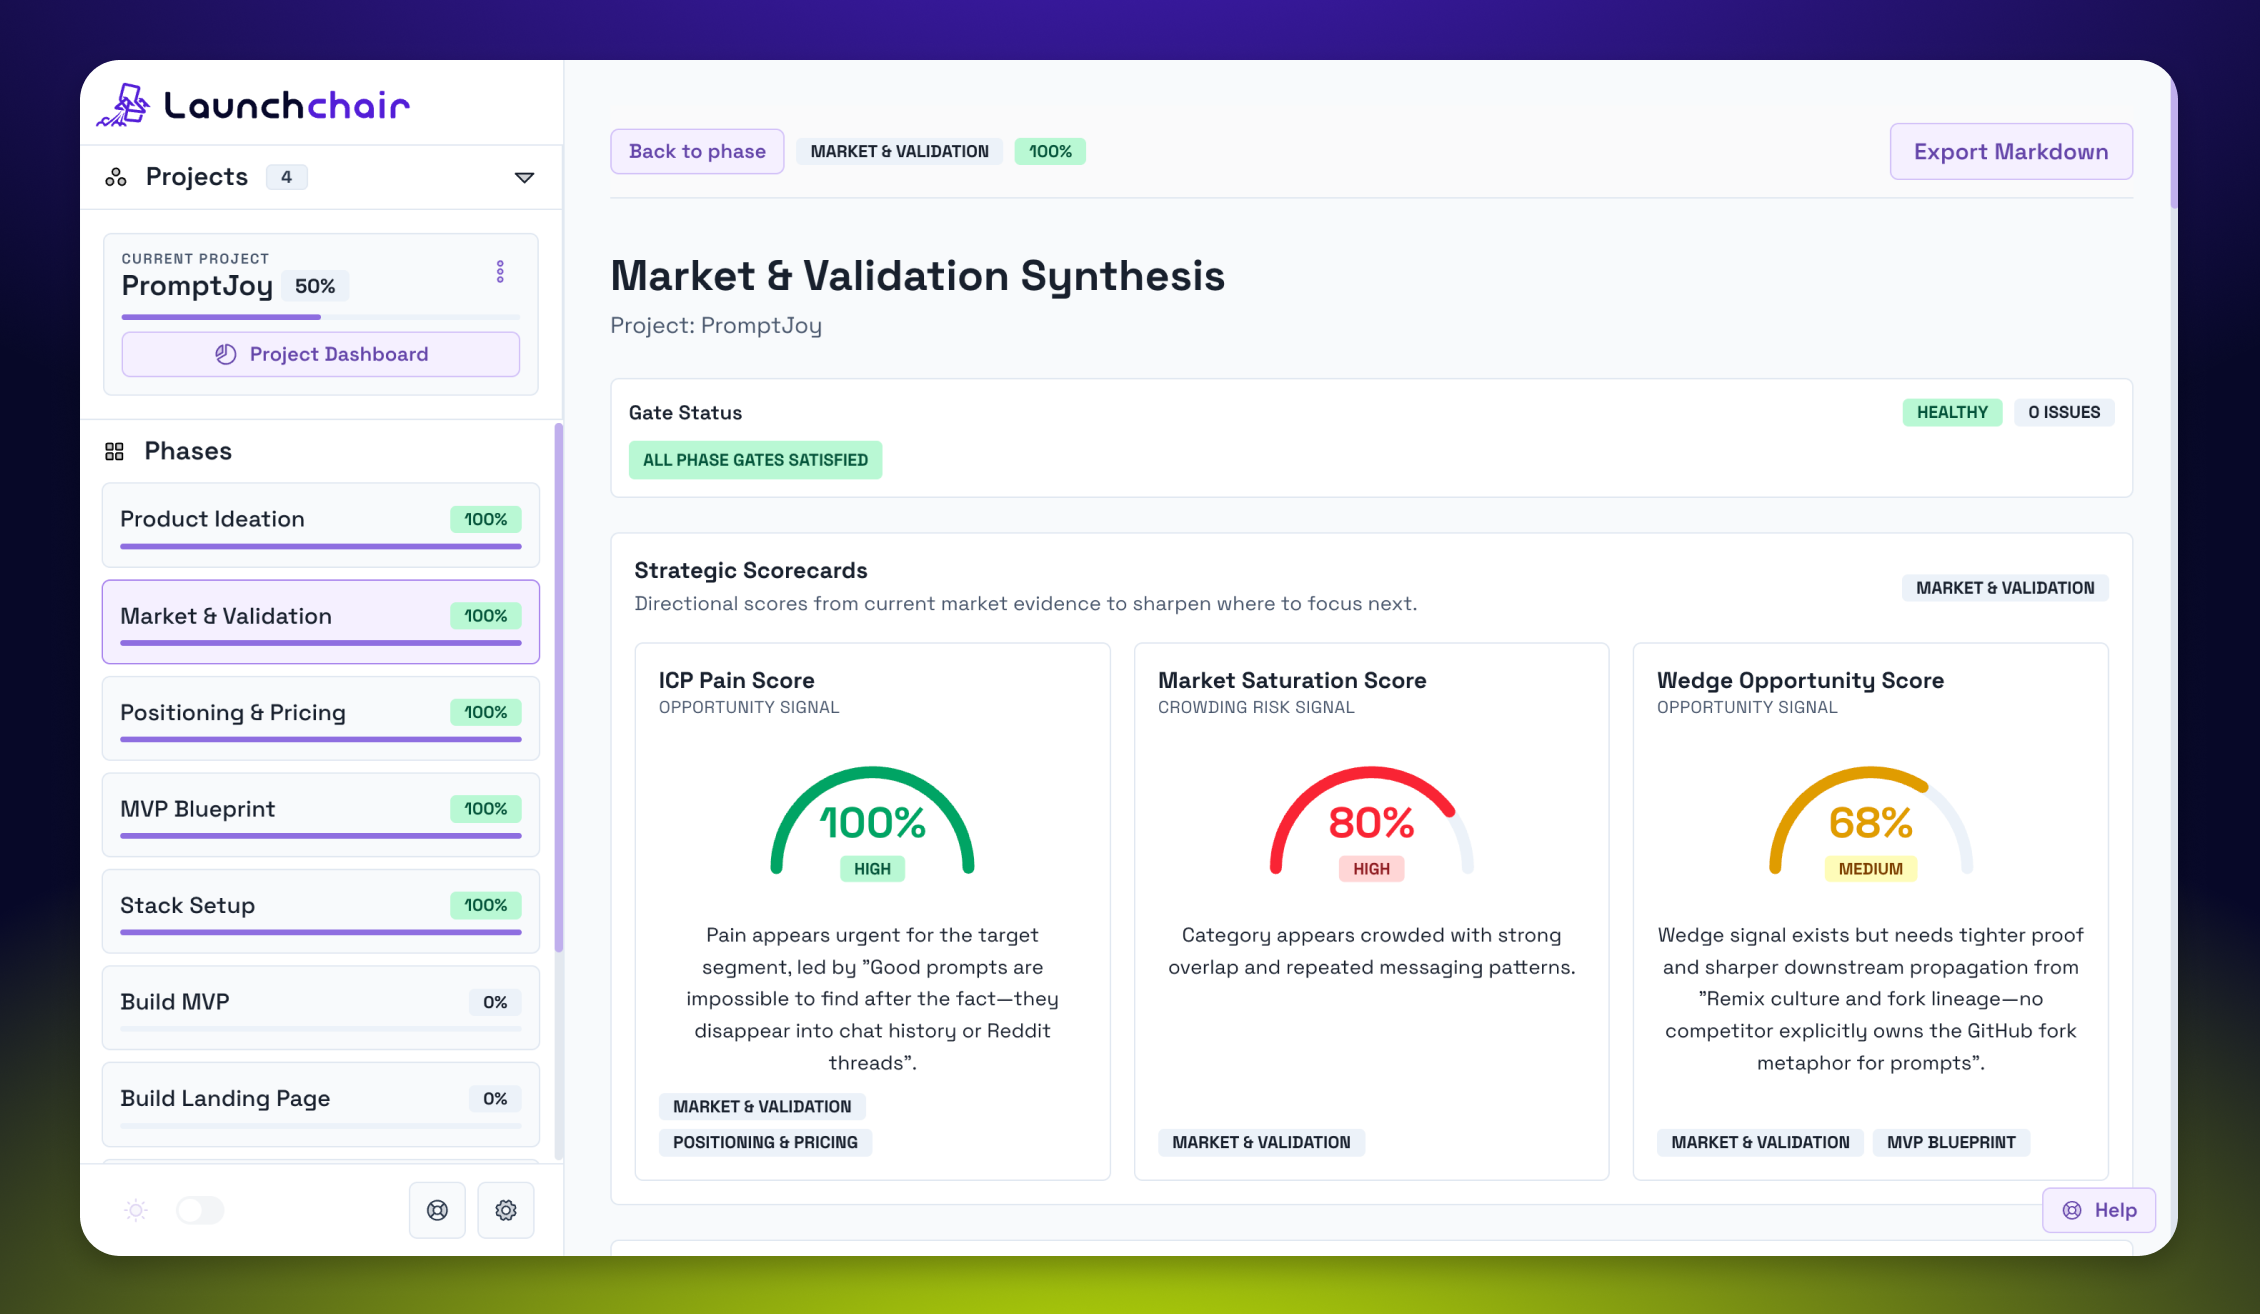The height and width of the screenshot is (1314, 2260).
Task: Click the Help button at bottom right
Action: pos(2098,1210)
